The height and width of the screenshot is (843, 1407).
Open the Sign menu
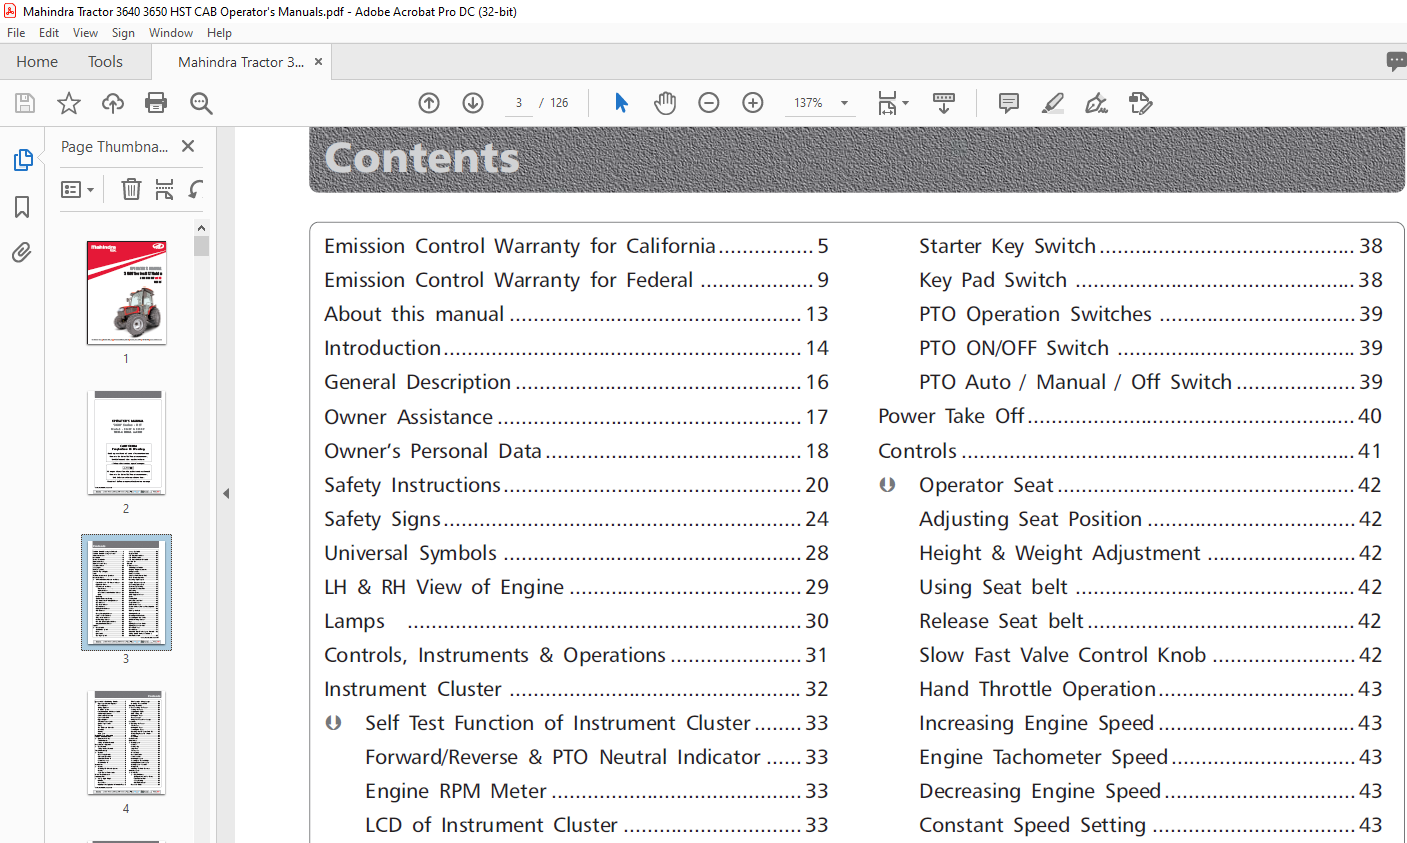click(123, 33)
